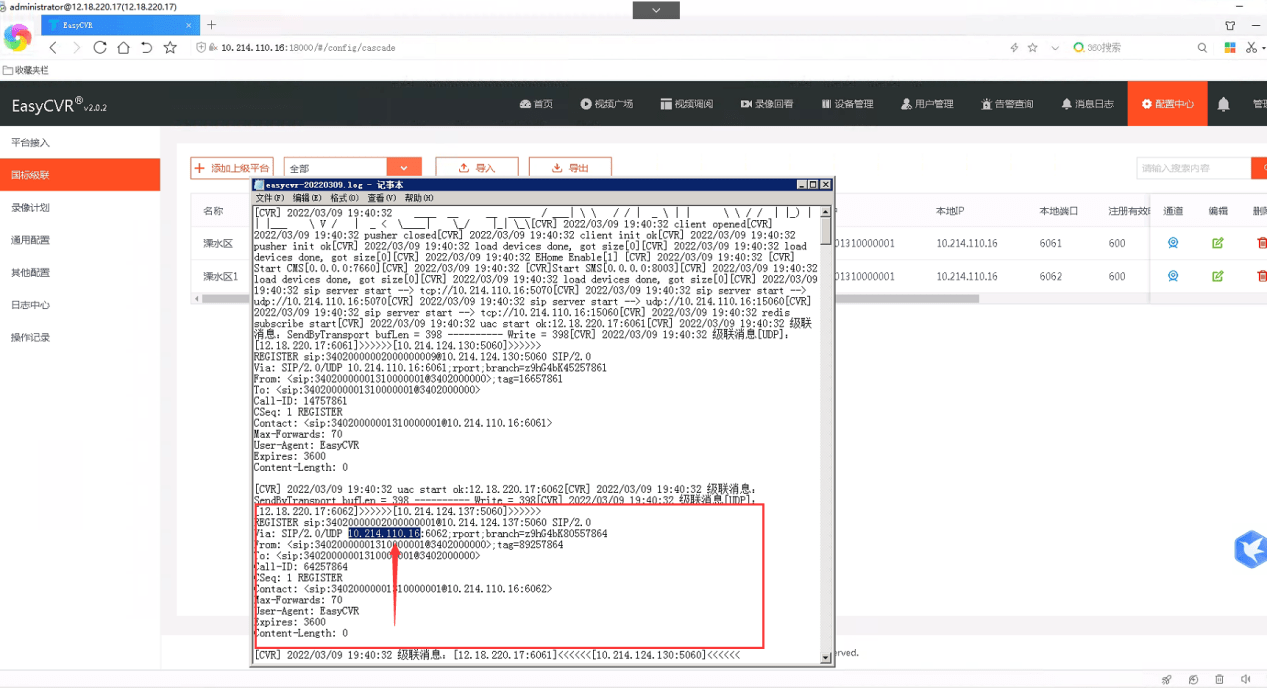Click the rocket accelerator status icon
Viewport: 1267px width, 688px height.
point(1167,680)
